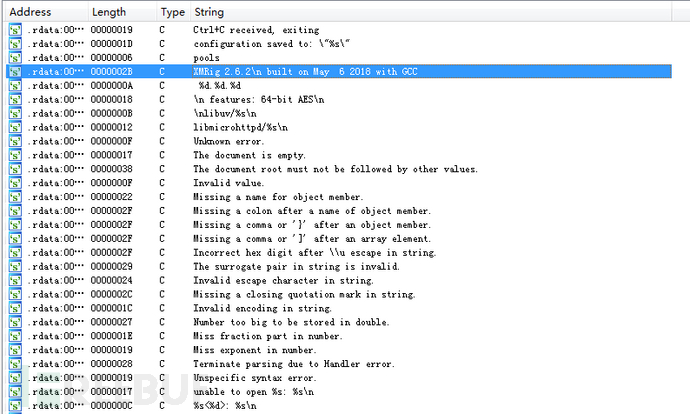Sort by the Length column header

(109, 12)
